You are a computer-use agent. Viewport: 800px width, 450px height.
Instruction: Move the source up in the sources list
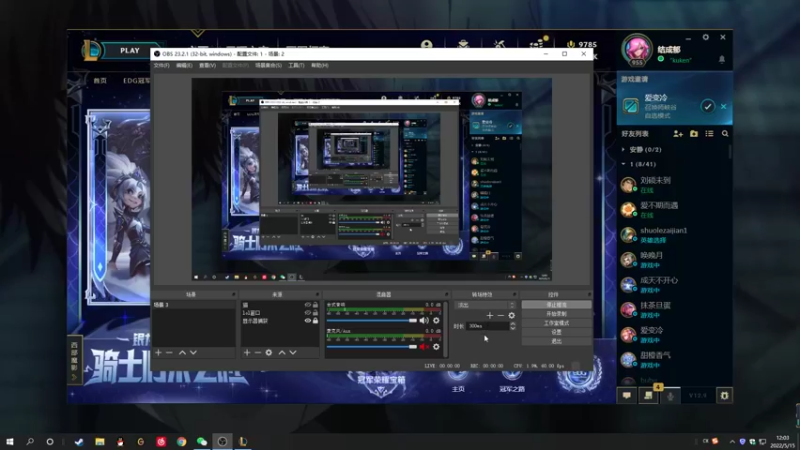(x=282, y=353)
